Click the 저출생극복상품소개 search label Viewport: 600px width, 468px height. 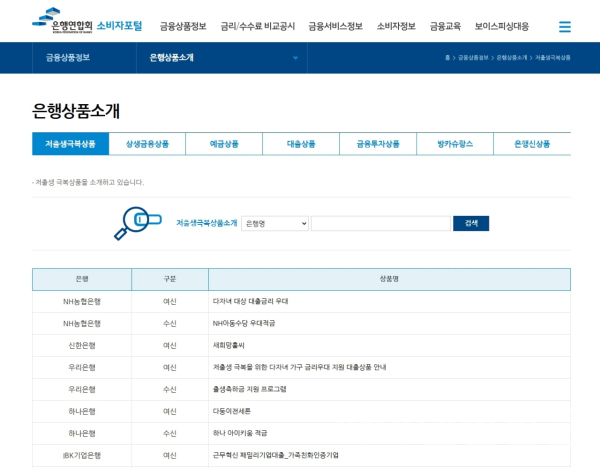207,223
